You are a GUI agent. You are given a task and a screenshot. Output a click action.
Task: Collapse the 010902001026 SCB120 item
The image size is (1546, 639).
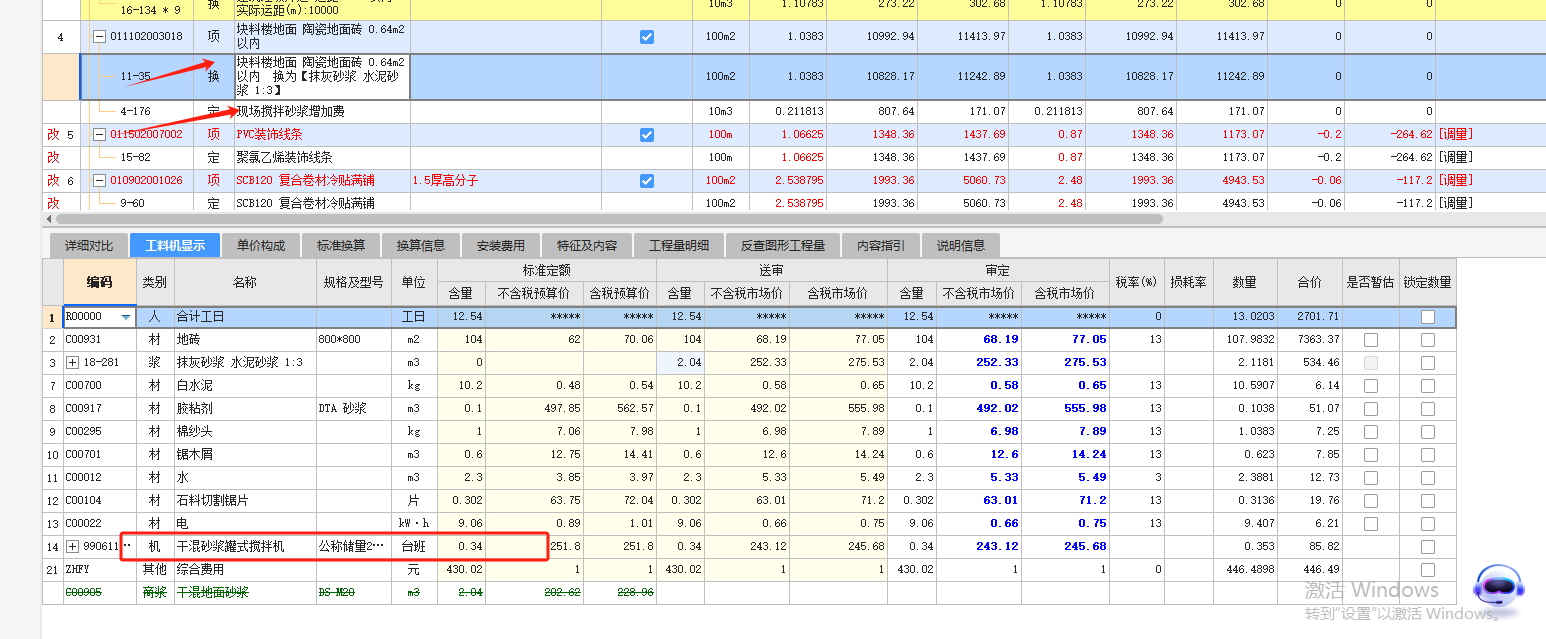(99, 180)
